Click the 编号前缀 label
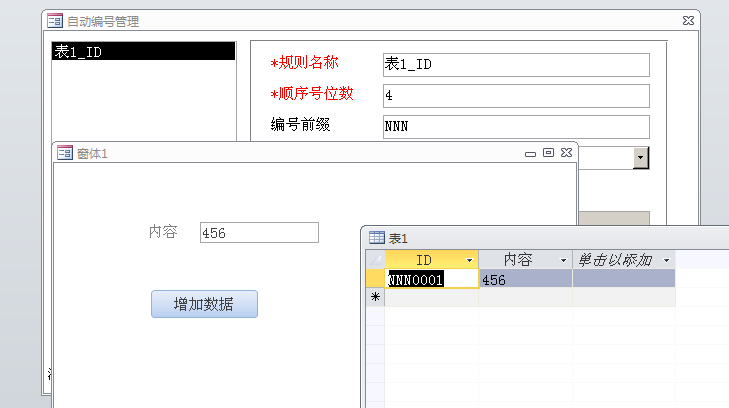This screenshot has width=729, height=408. 300,125
